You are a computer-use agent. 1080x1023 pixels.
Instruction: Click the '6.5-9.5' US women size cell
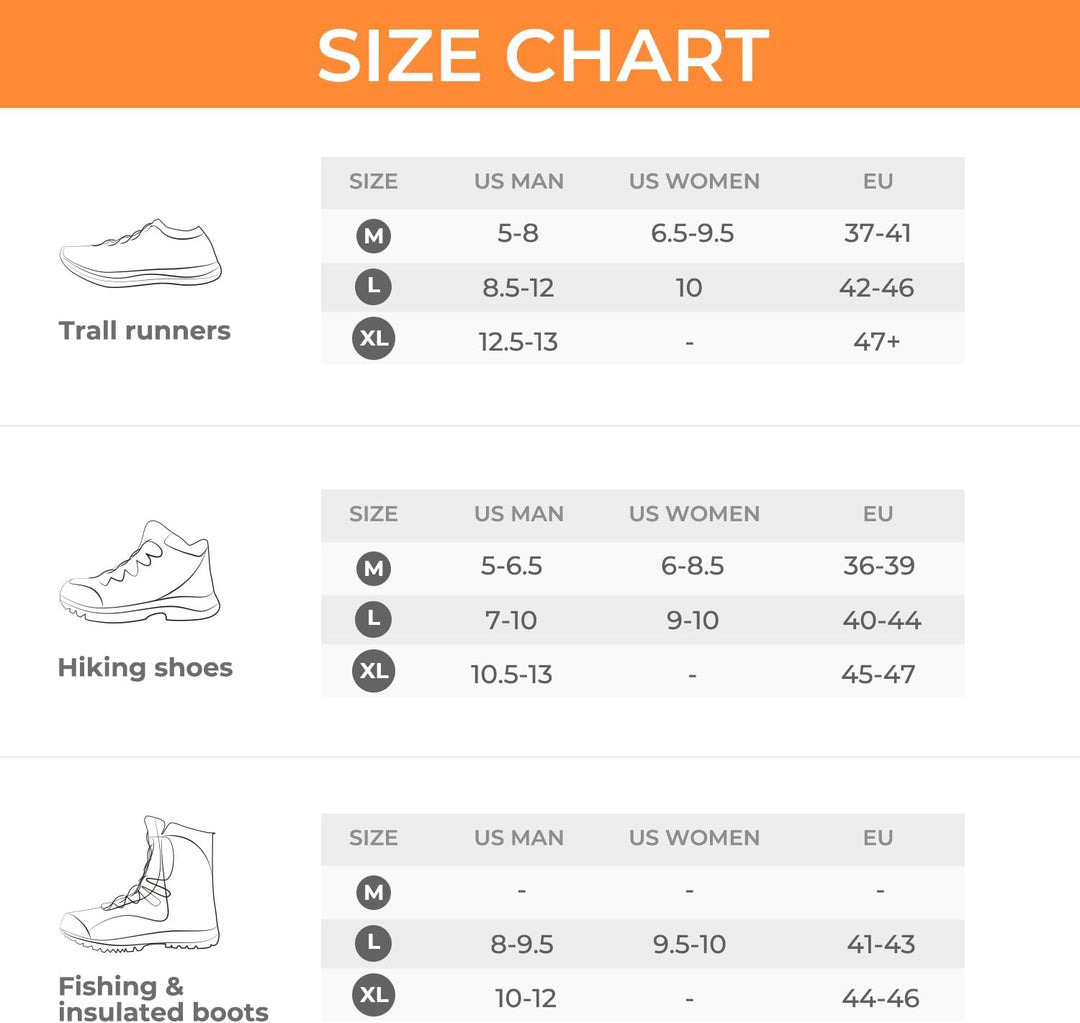tap(692, 234)
